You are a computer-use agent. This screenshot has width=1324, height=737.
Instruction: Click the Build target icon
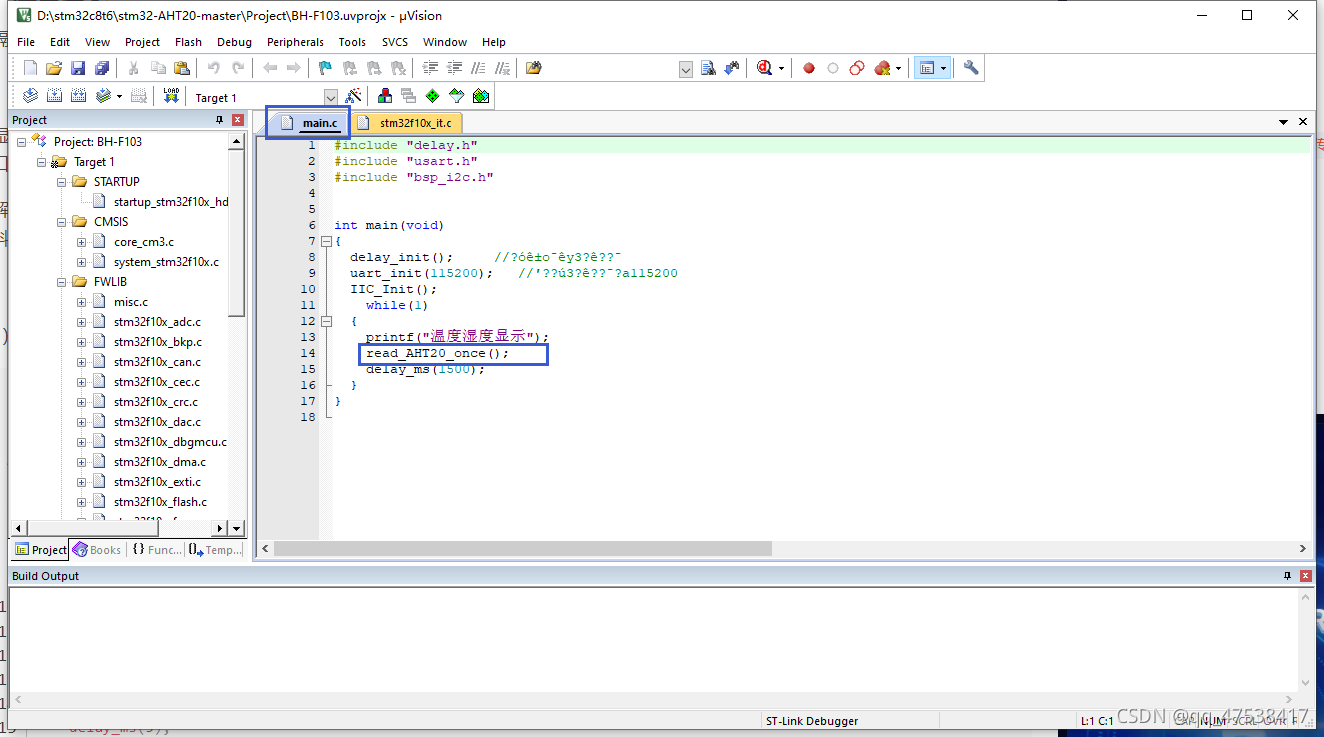tap(54, 96)
